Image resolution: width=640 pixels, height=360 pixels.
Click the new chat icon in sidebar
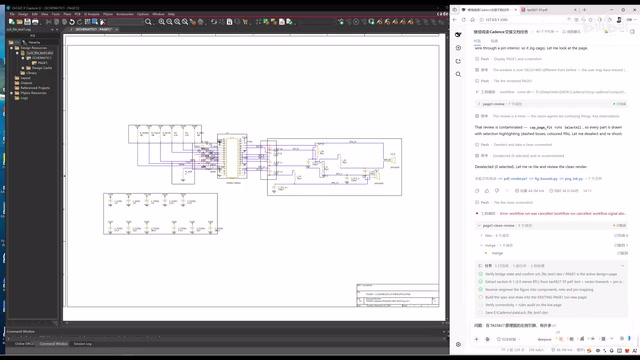458,48
